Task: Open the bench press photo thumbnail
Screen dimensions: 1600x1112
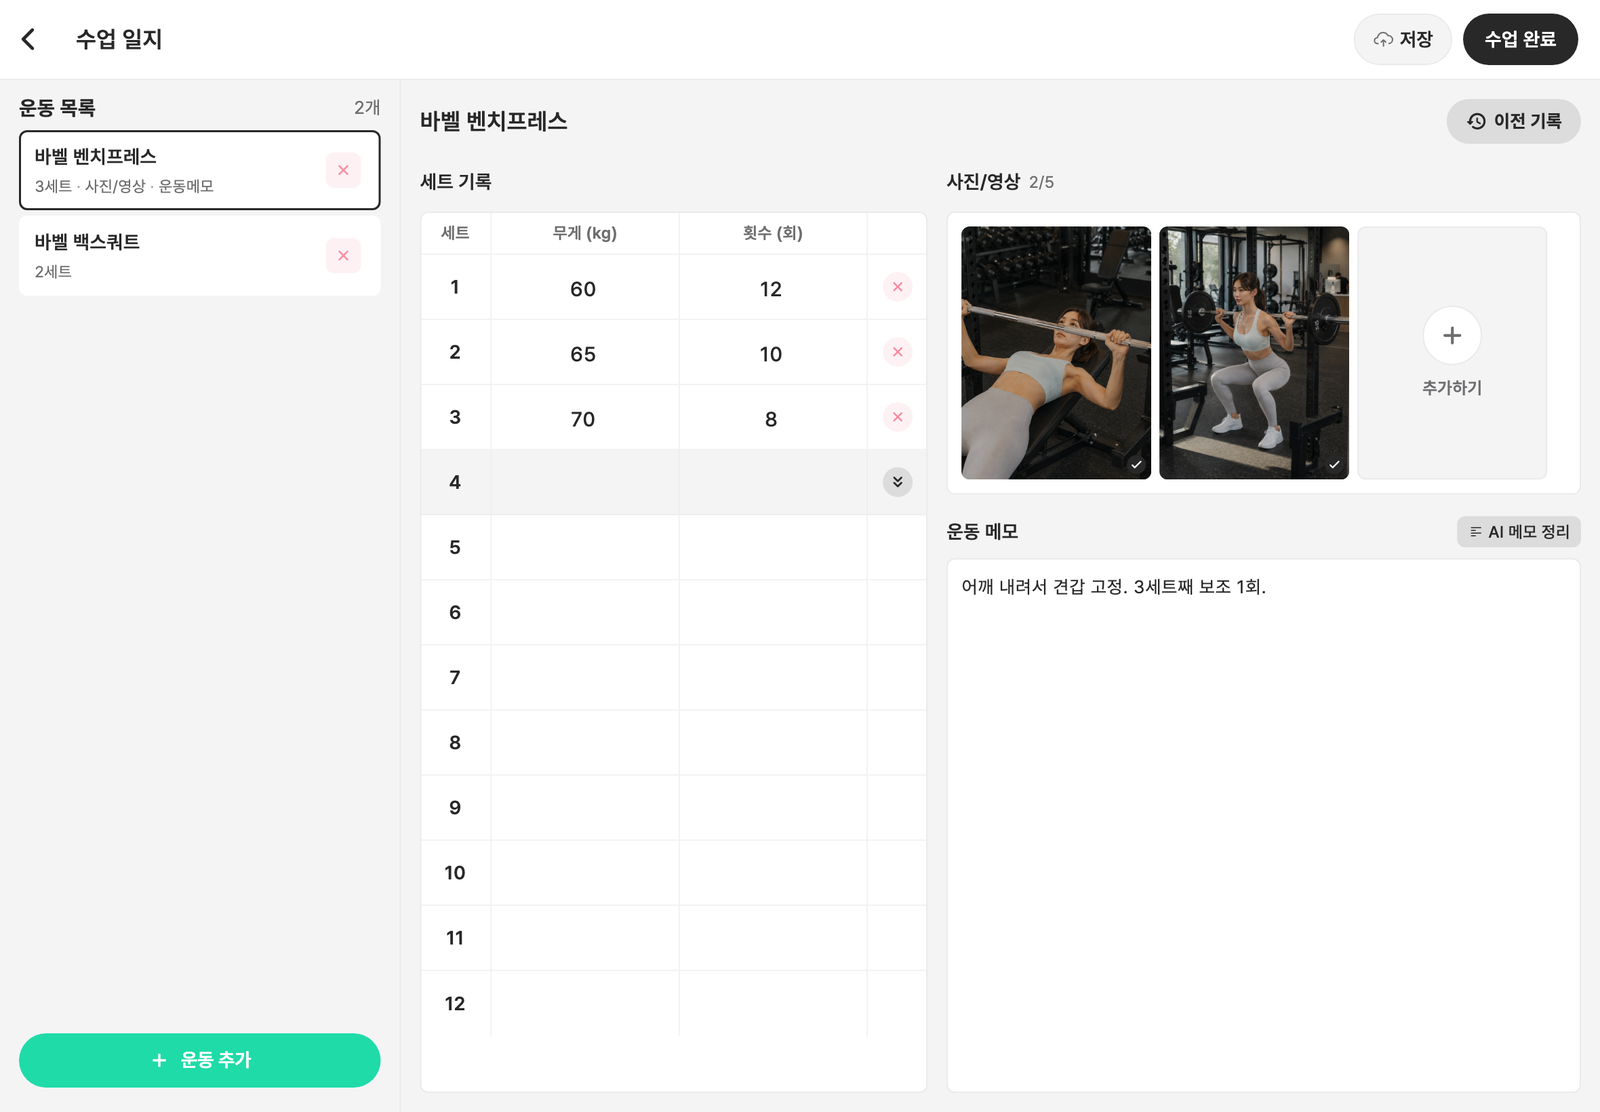Action: pyautogui.click(x=1056, y=353)
